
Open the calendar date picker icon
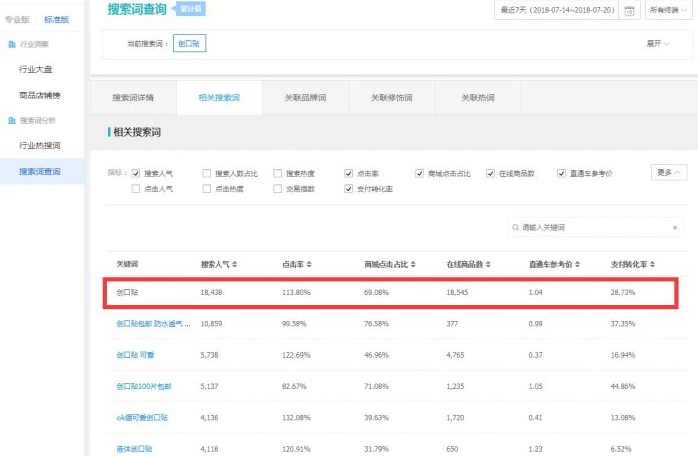point(629,11)
